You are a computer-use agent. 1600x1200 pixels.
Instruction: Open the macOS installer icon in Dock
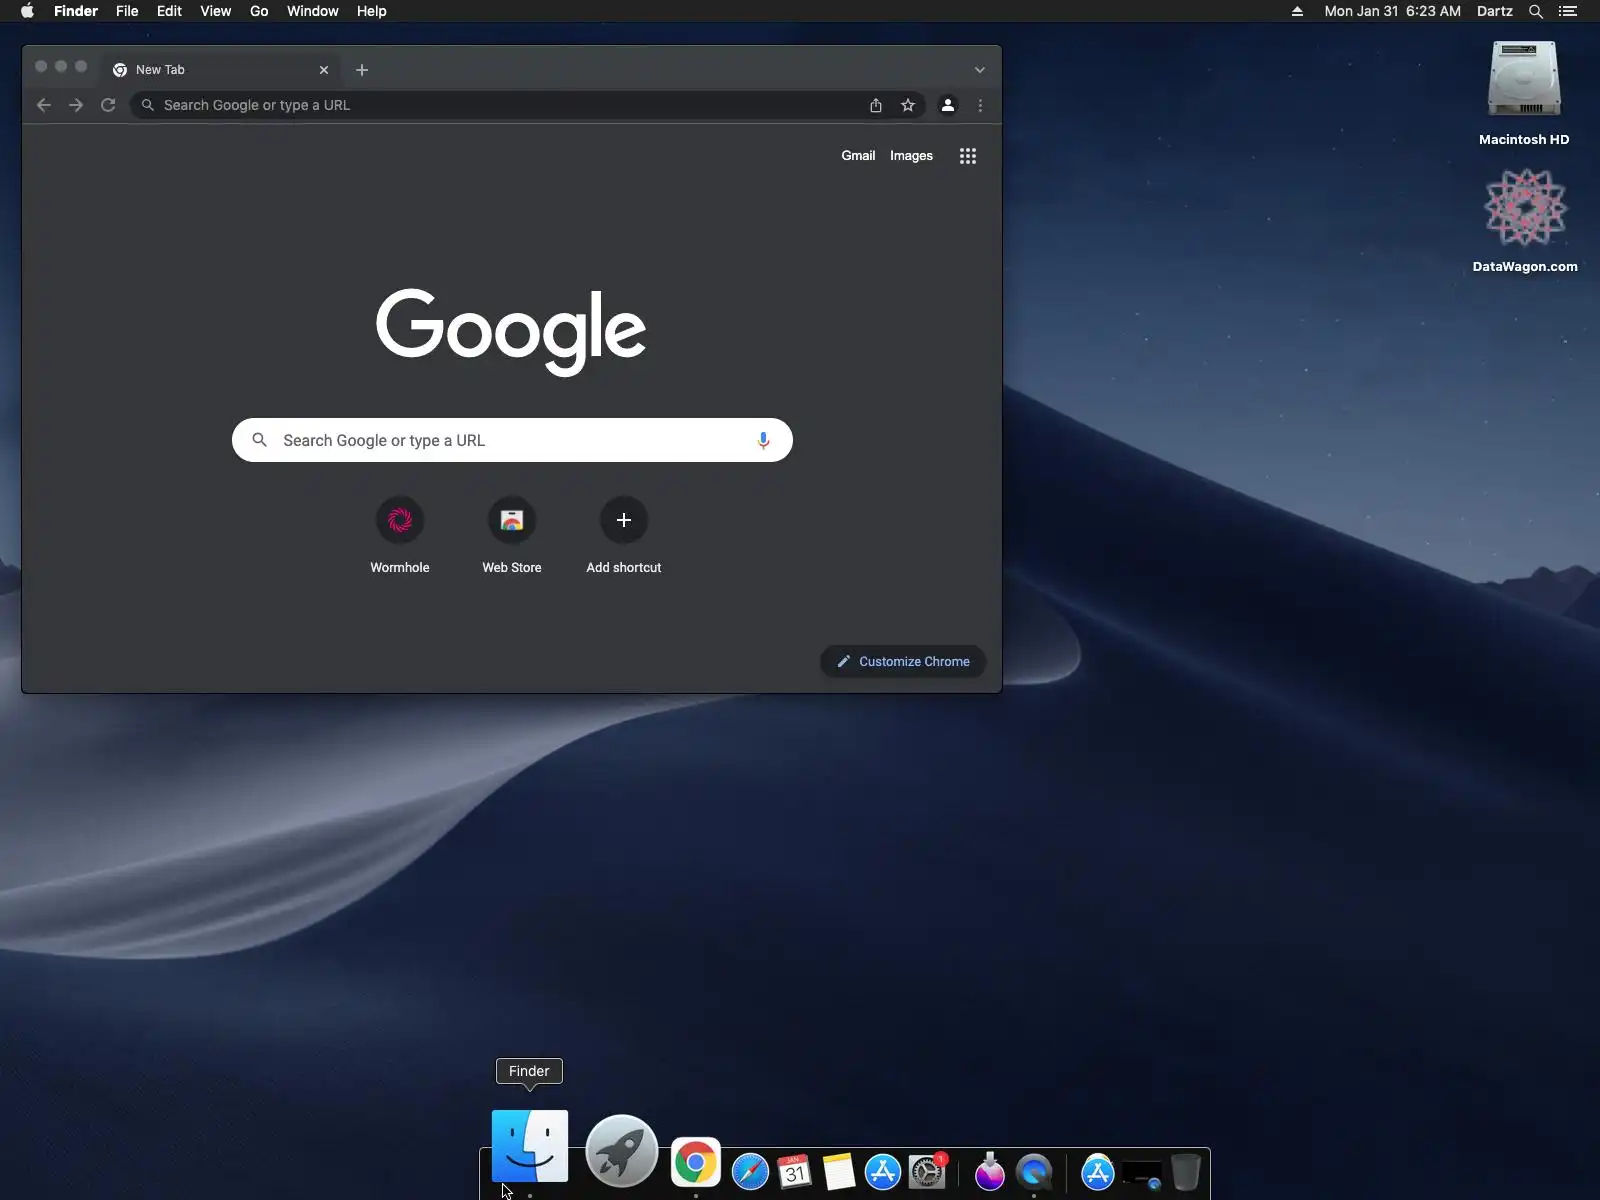tap(990, 1172)
